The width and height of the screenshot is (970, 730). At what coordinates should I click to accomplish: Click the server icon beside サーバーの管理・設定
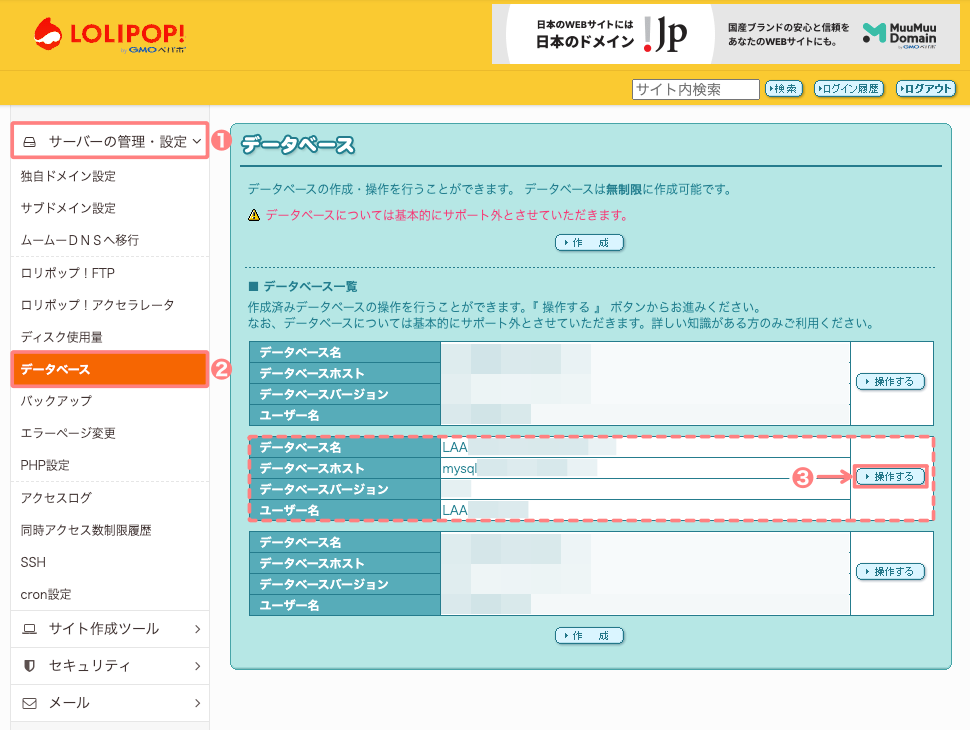click(x=29, y=142)
